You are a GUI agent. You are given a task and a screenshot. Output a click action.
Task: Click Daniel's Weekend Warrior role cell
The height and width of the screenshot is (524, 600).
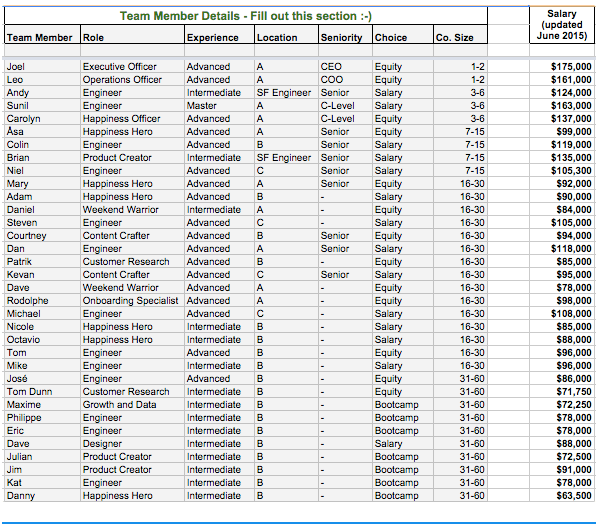click(x=132, y=210)
